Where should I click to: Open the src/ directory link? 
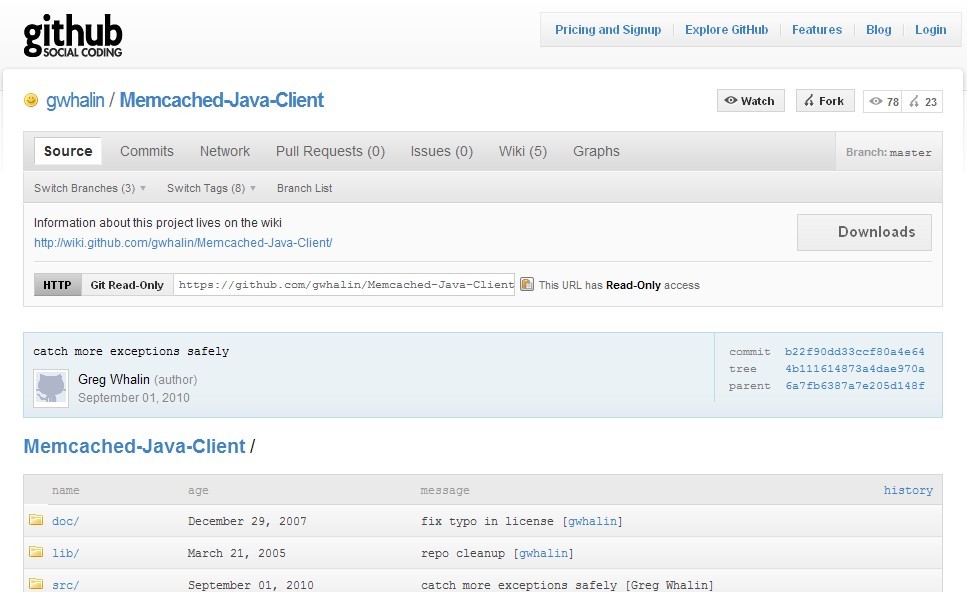pos(65,585)
